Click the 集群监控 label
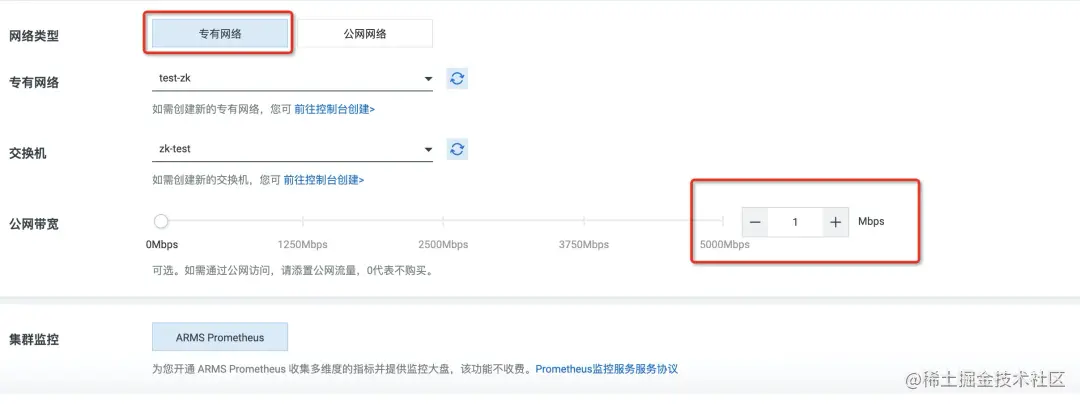Viewport: 1080px width, 404px height. 34,339
